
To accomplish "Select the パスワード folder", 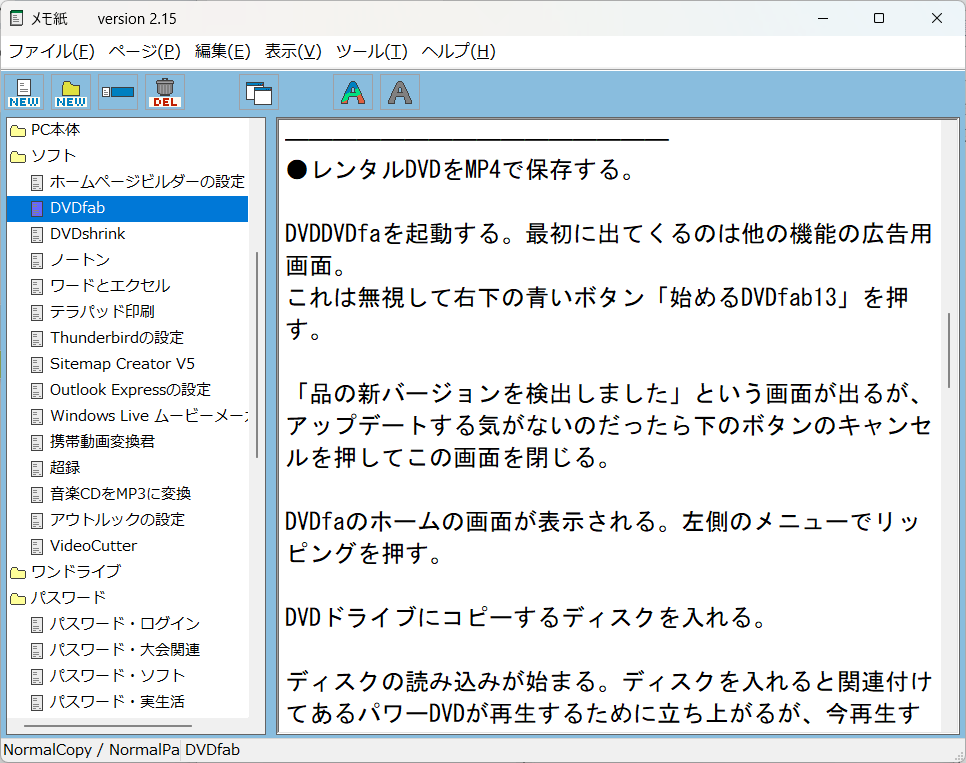I will pyautogui.click(x=68, y=598).
